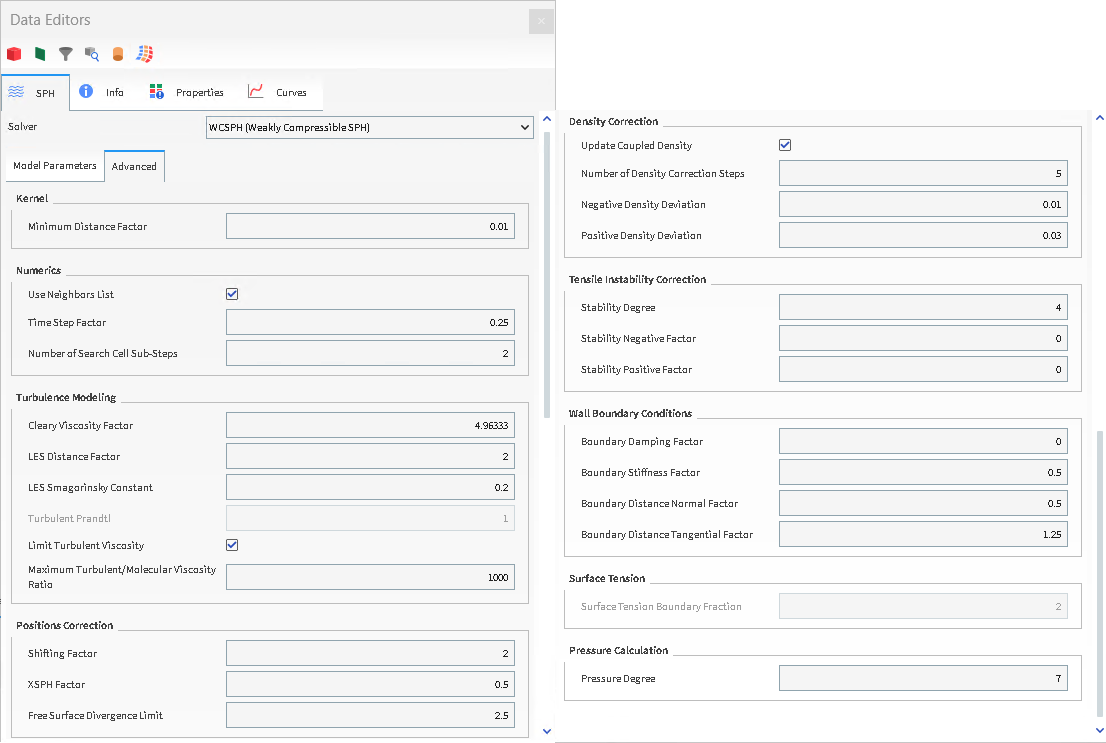The height and width of the screenshot is (743, 1106).
Task: Click the green plane icon in toolbar
Action: (40, 54)
